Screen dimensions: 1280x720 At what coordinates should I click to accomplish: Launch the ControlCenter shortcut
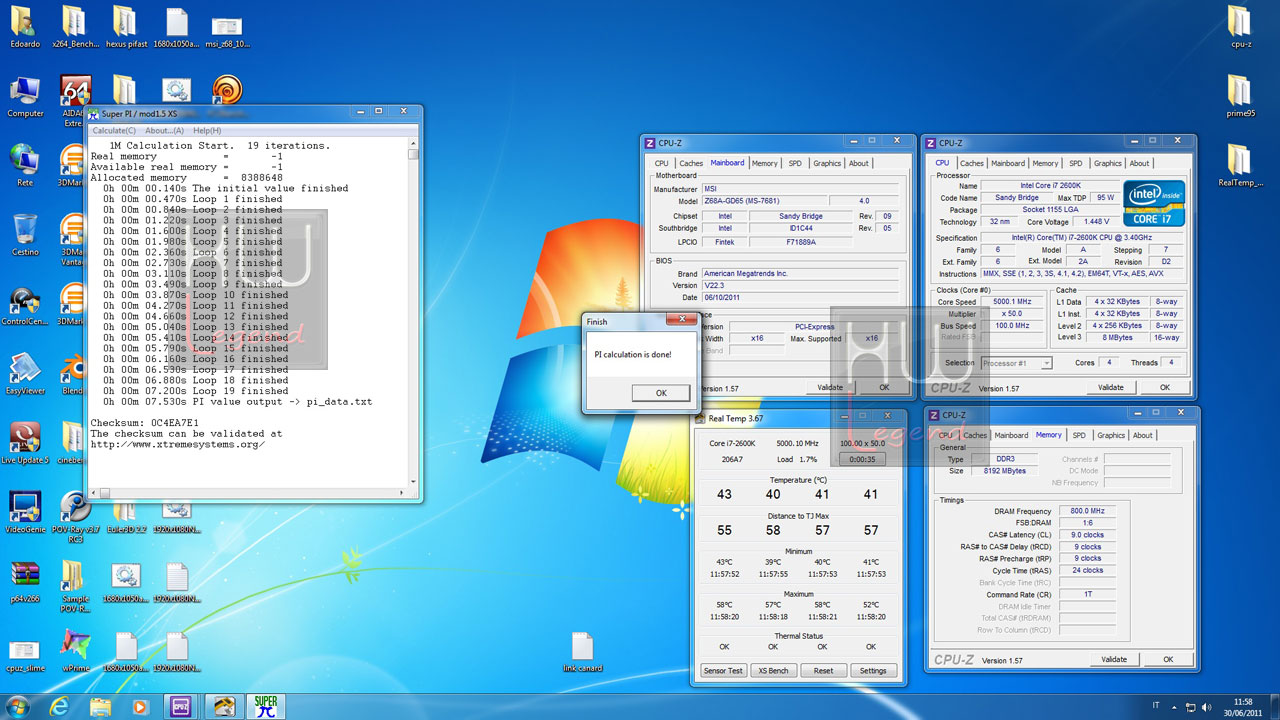click(x=25, y=307)
